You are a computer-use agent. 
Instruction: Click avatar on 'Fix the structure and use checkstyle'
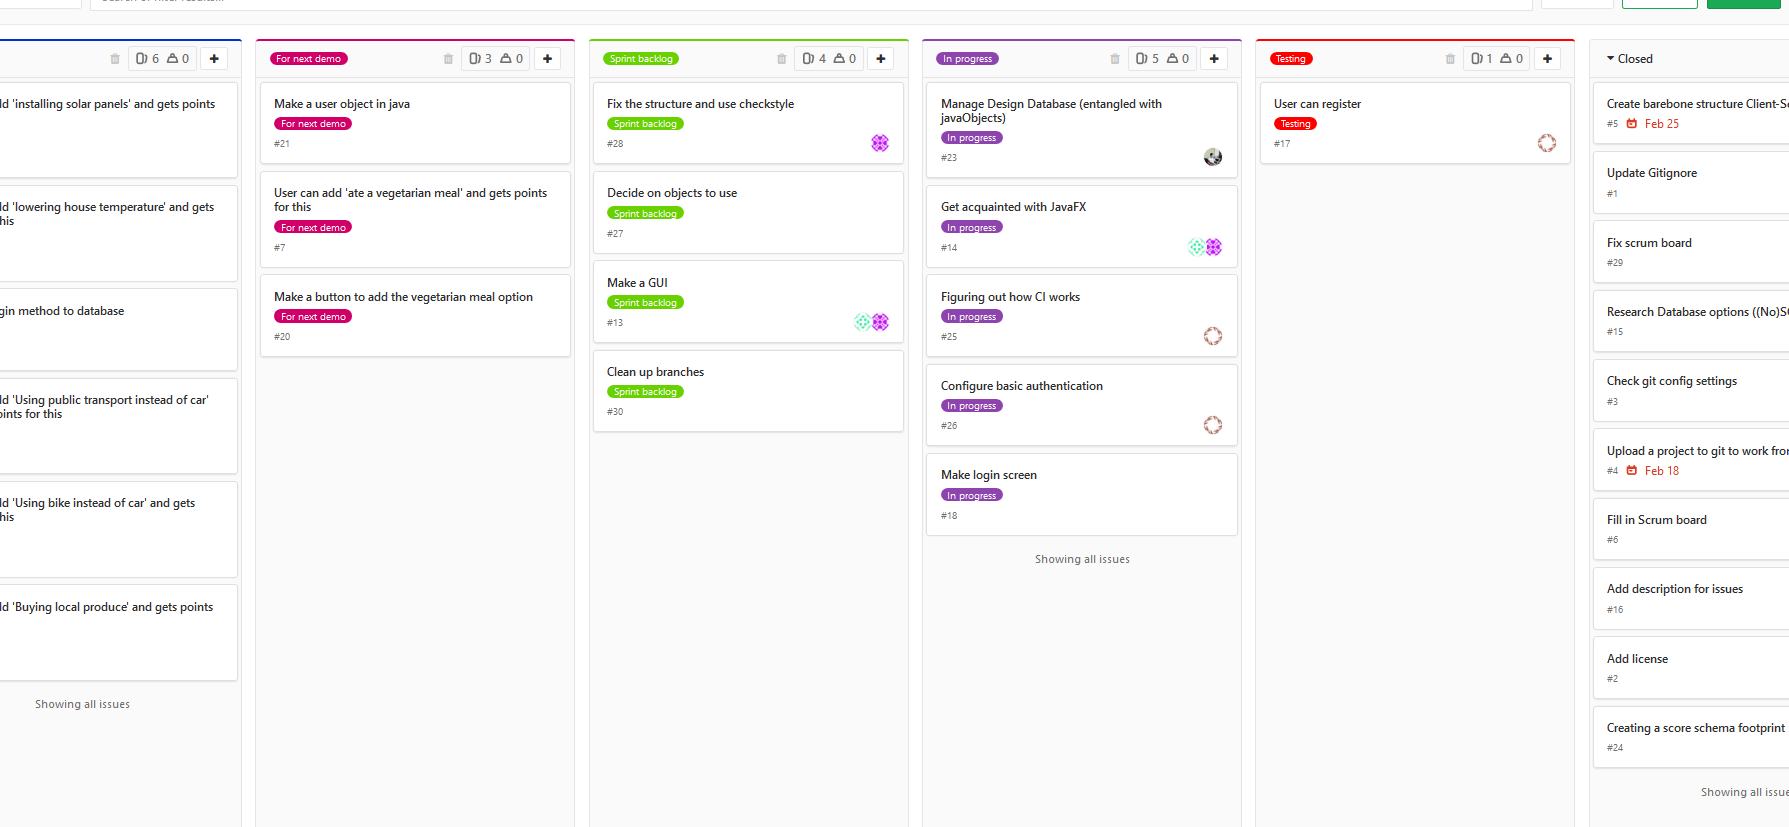880,143
